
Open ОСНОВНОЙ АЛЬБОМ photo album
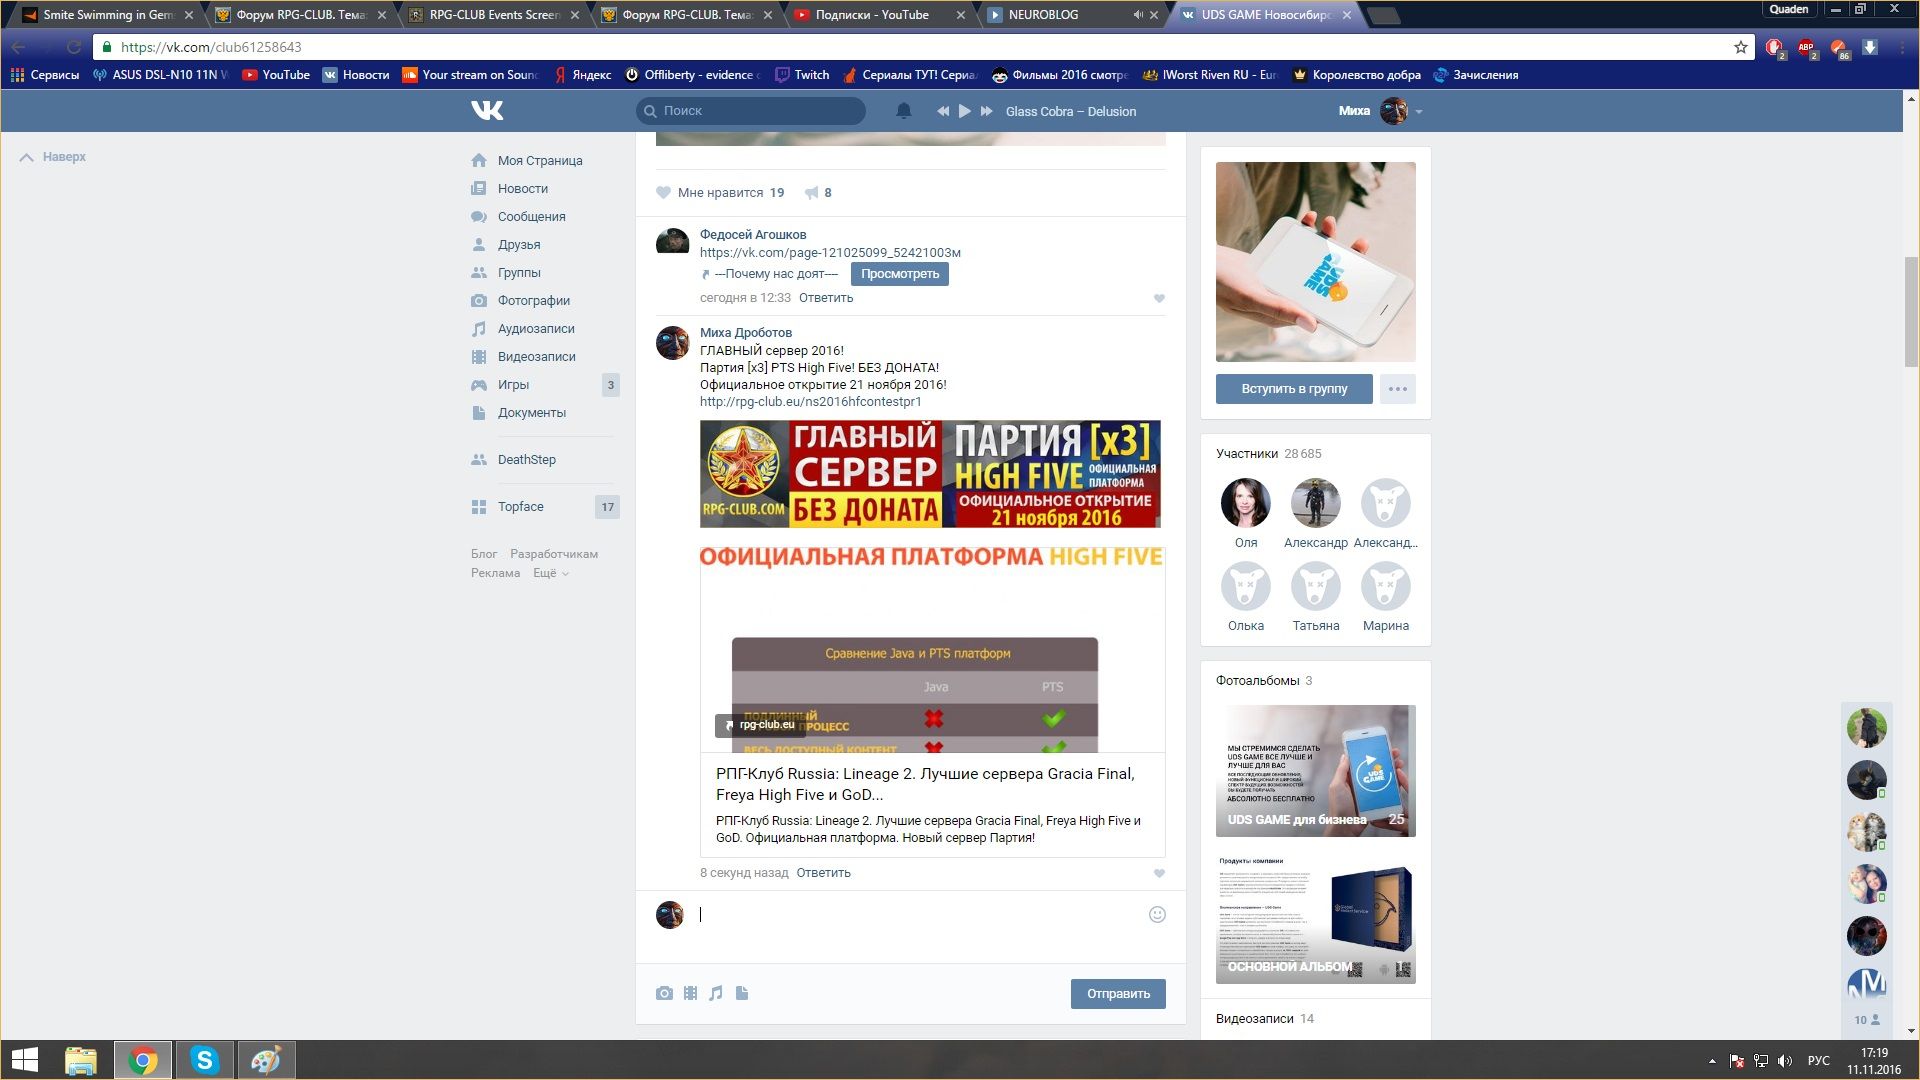pyautogui.click(x=1315, y=917)
